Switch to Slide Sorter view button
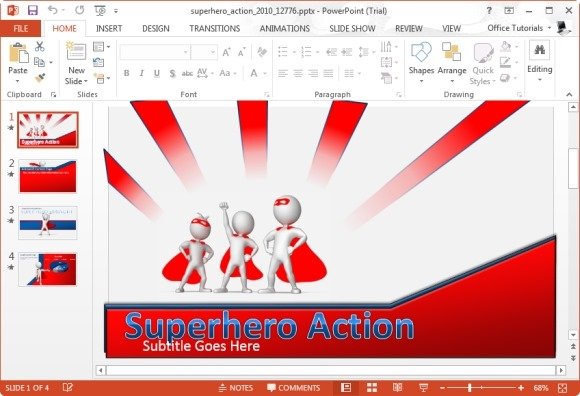The height and width of the screenshot is (396, 580). click(x=372, y=387)
